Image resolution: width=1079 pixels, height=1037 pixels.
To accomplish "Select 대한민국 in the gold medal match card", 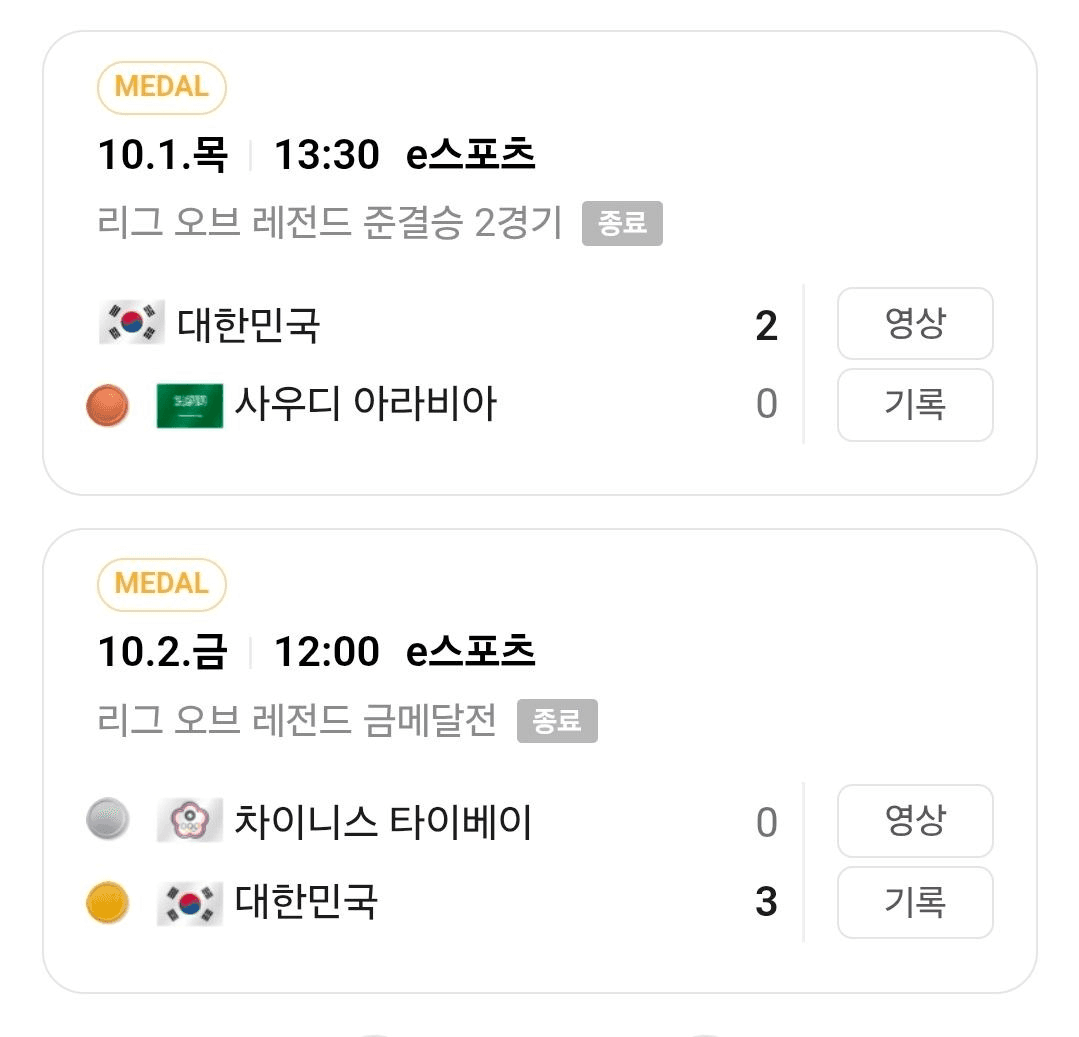I will pyautogui.click(x=306, y=901).
